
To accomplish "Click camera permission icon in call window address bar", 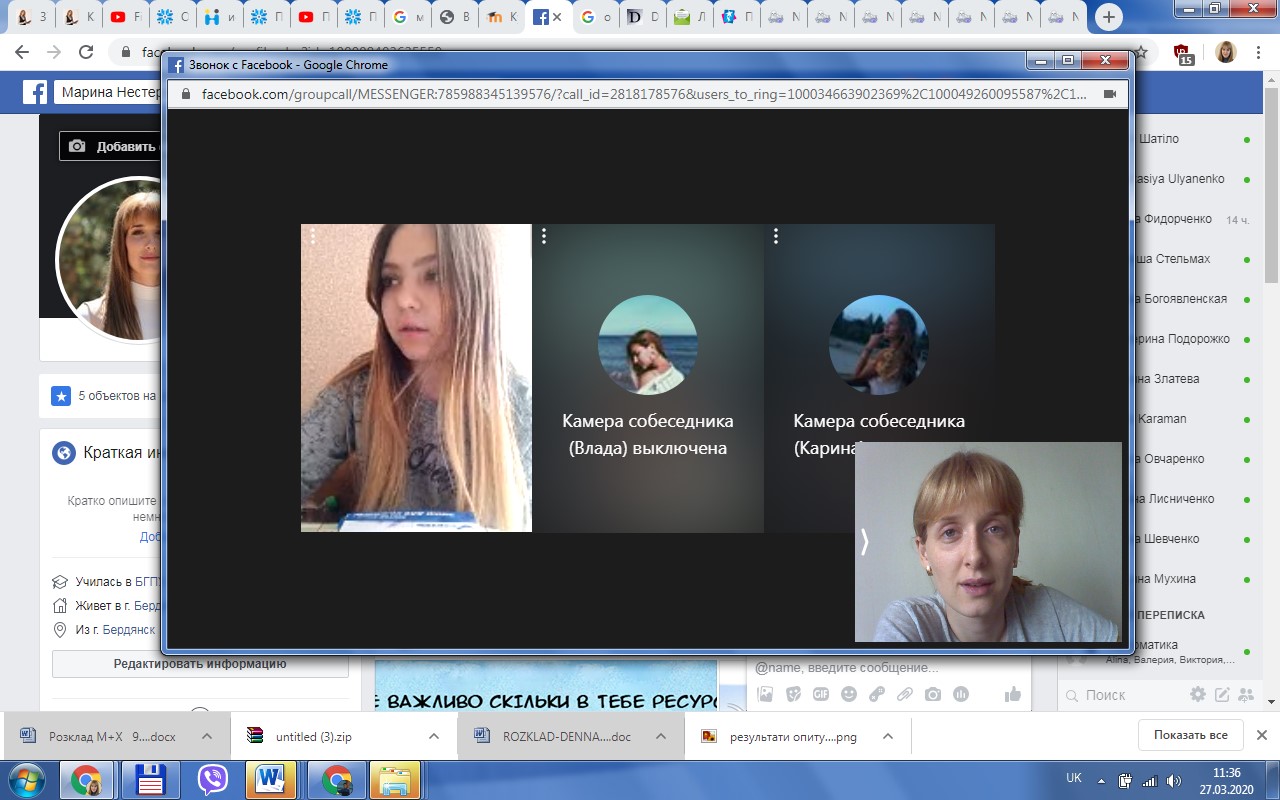I will coord(1109,94).
